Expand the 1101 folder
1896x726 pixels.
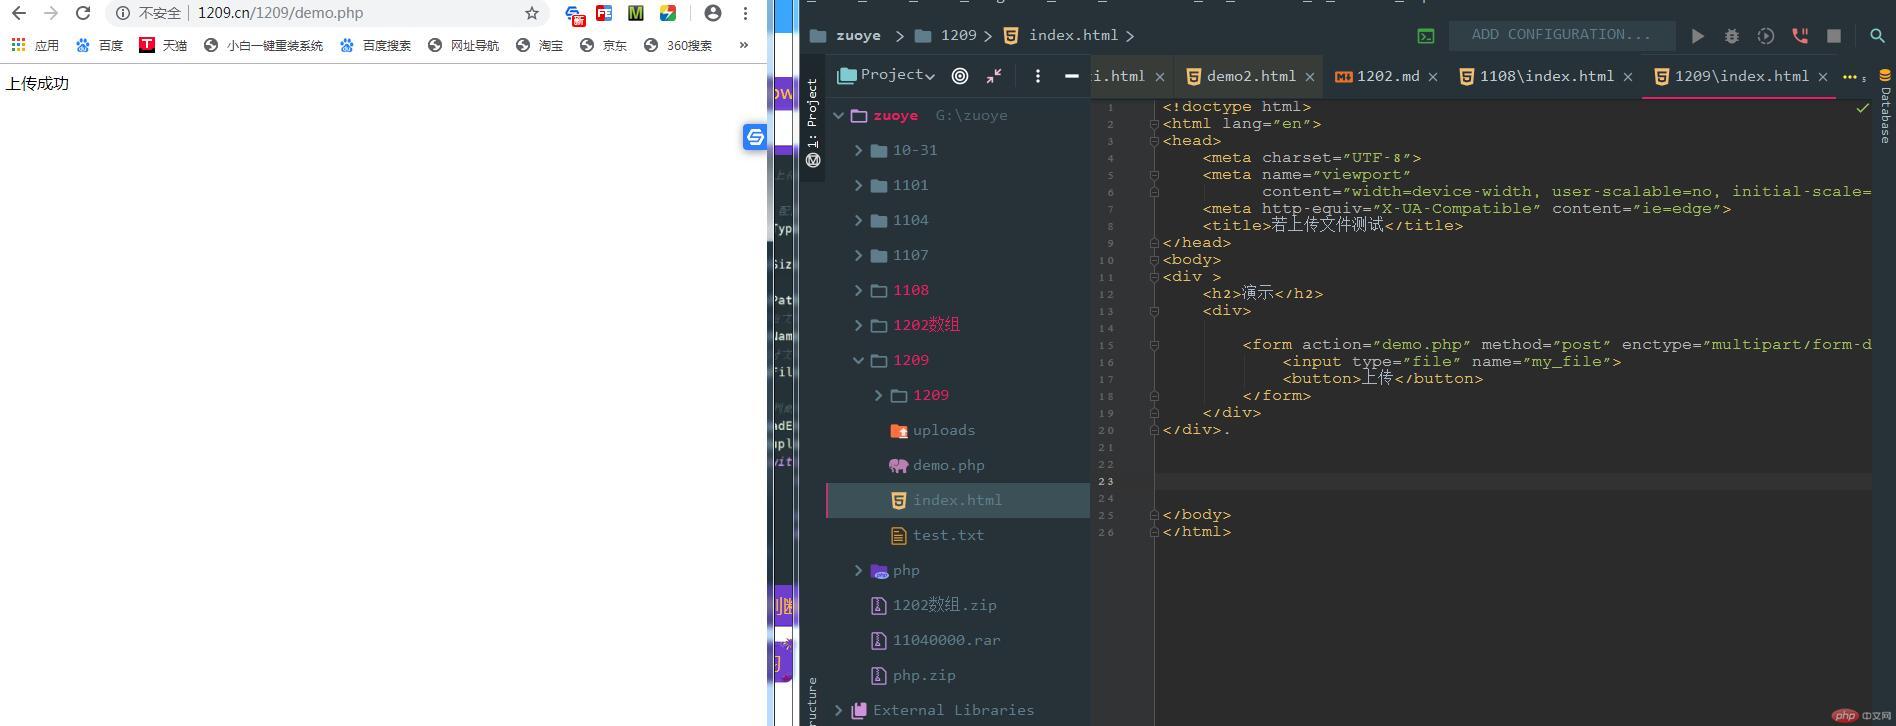pos(859,185)
